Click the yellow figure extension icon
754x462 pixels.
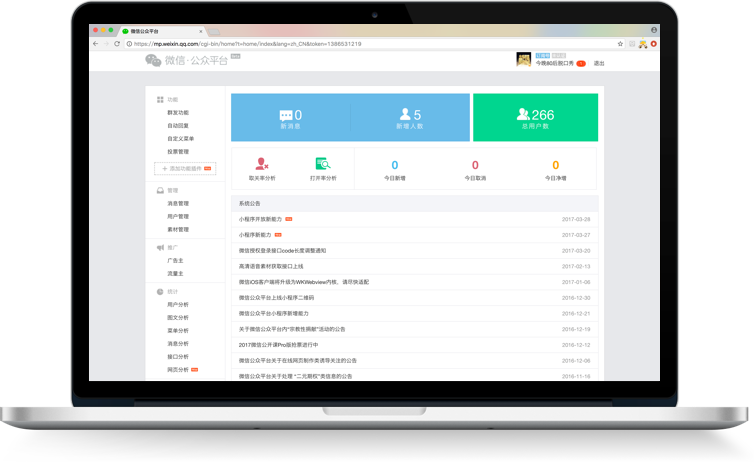pyautogui.click(x=643, y=44)
